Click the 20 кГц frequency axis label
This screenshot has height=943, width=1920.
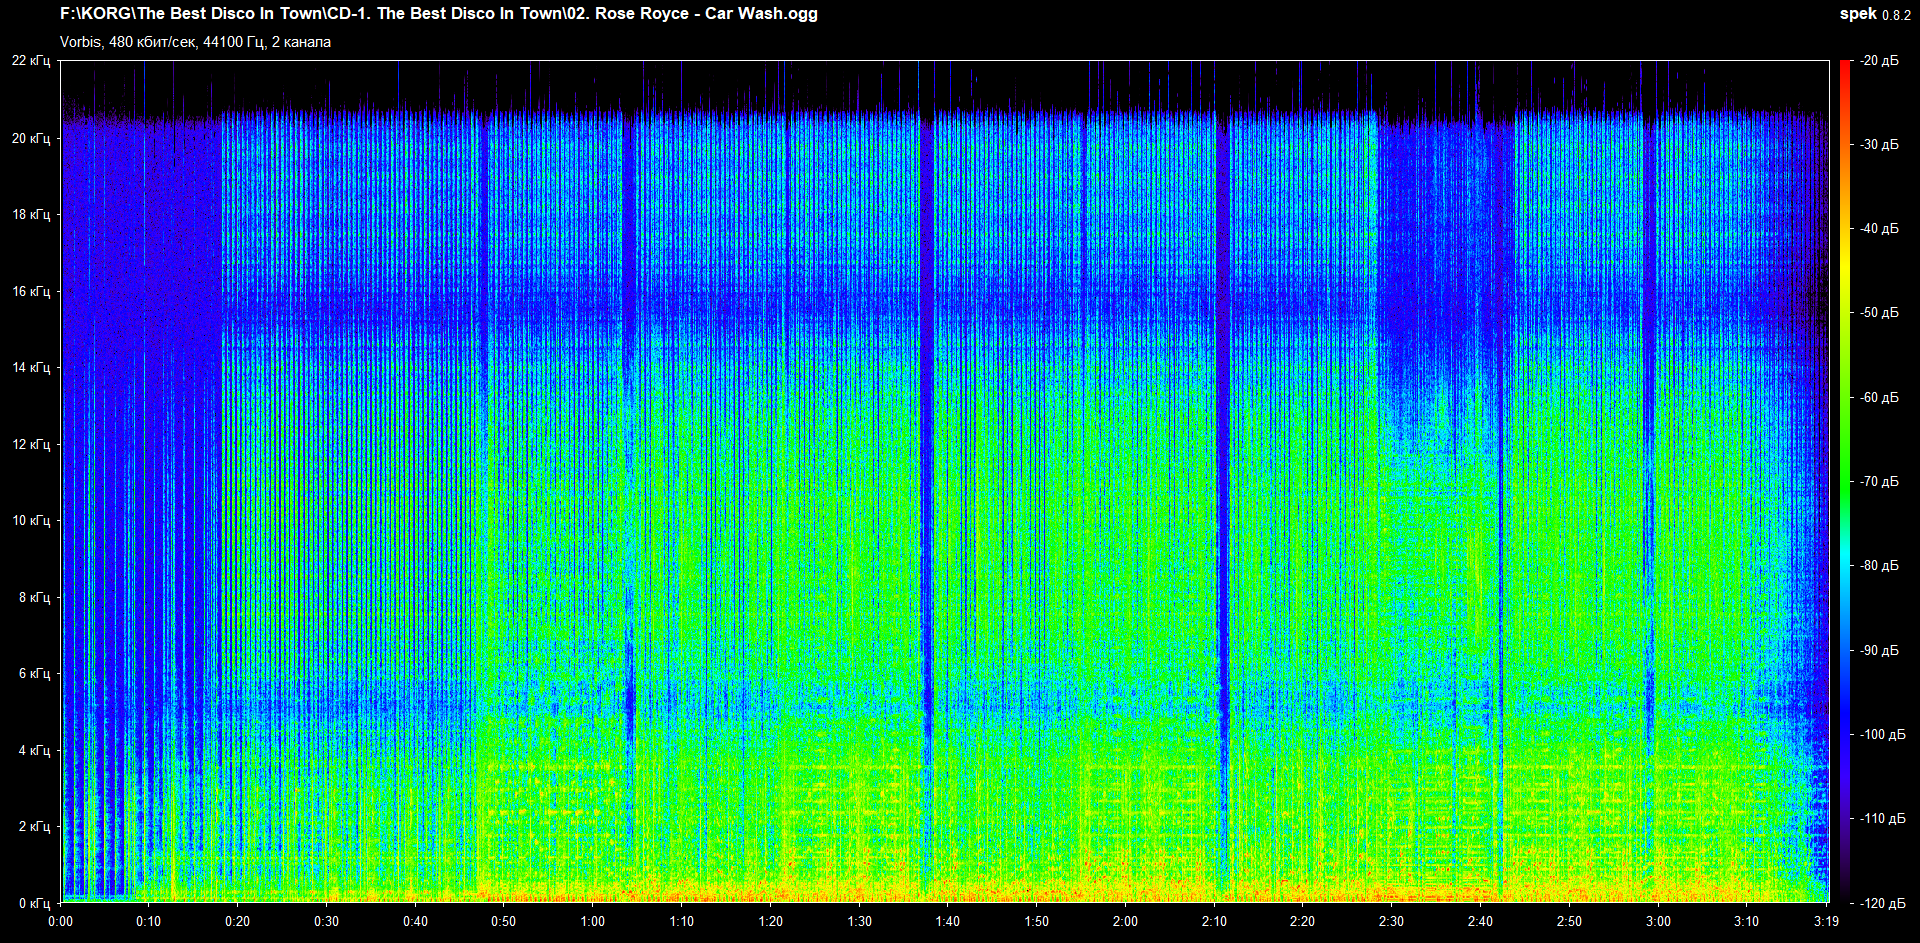click(31, 138)
